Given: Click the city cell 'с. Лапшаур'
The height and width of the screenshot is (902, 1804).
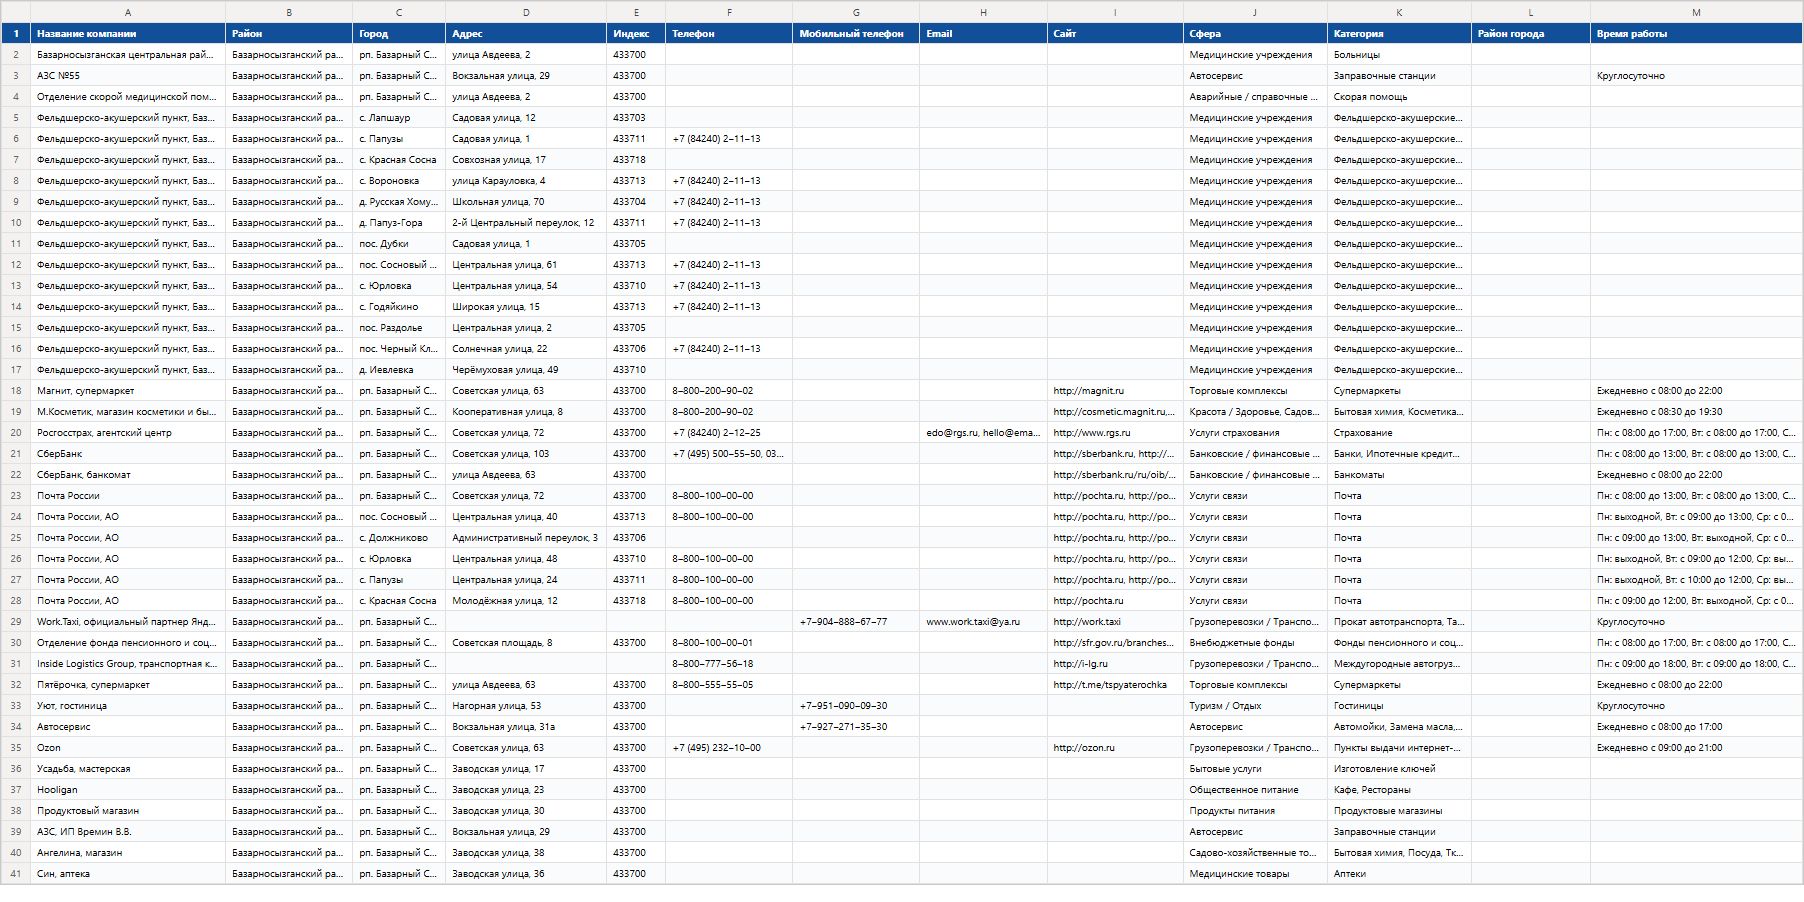Looking at the screenshot, I should pyautogui.click(x=399, y=118).
